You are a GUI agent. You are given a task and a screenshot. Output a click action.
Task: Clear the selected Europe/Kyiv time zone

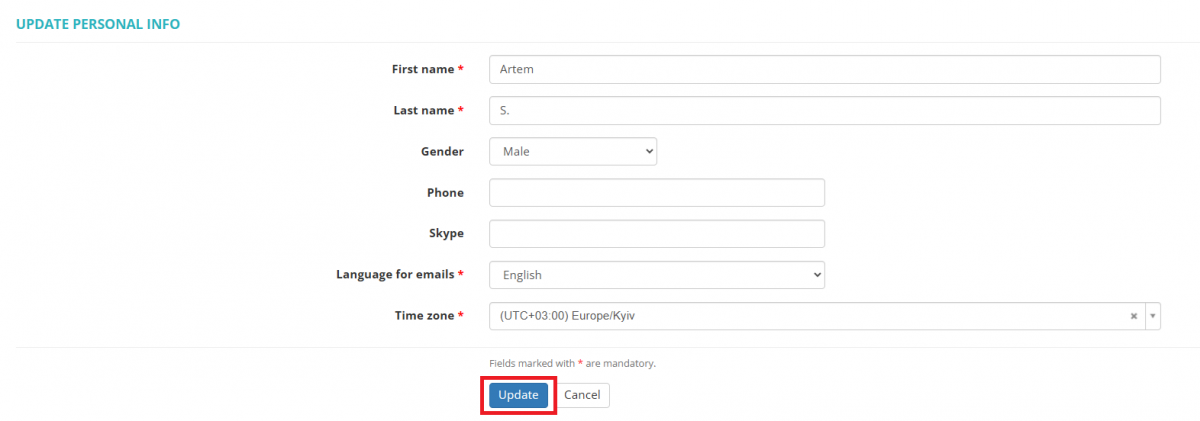tap(1133, 316)
